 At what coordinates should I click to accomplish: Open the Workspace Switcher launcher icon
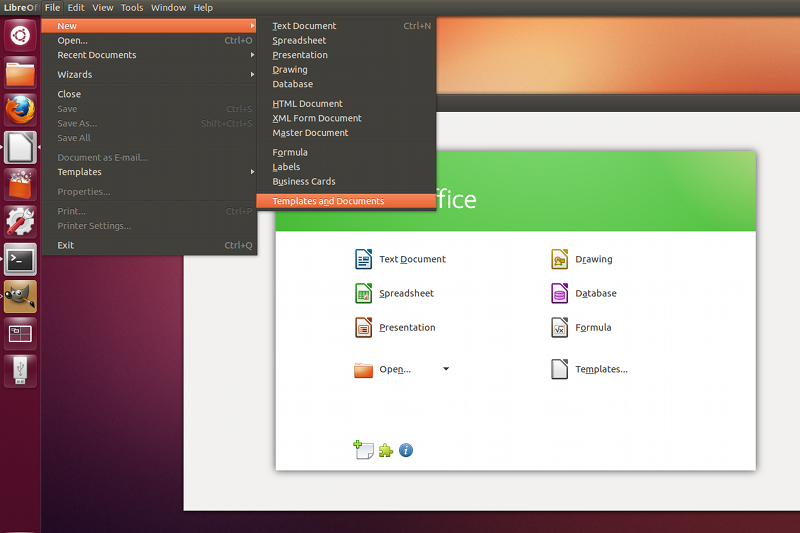click(x=20, y=334)
